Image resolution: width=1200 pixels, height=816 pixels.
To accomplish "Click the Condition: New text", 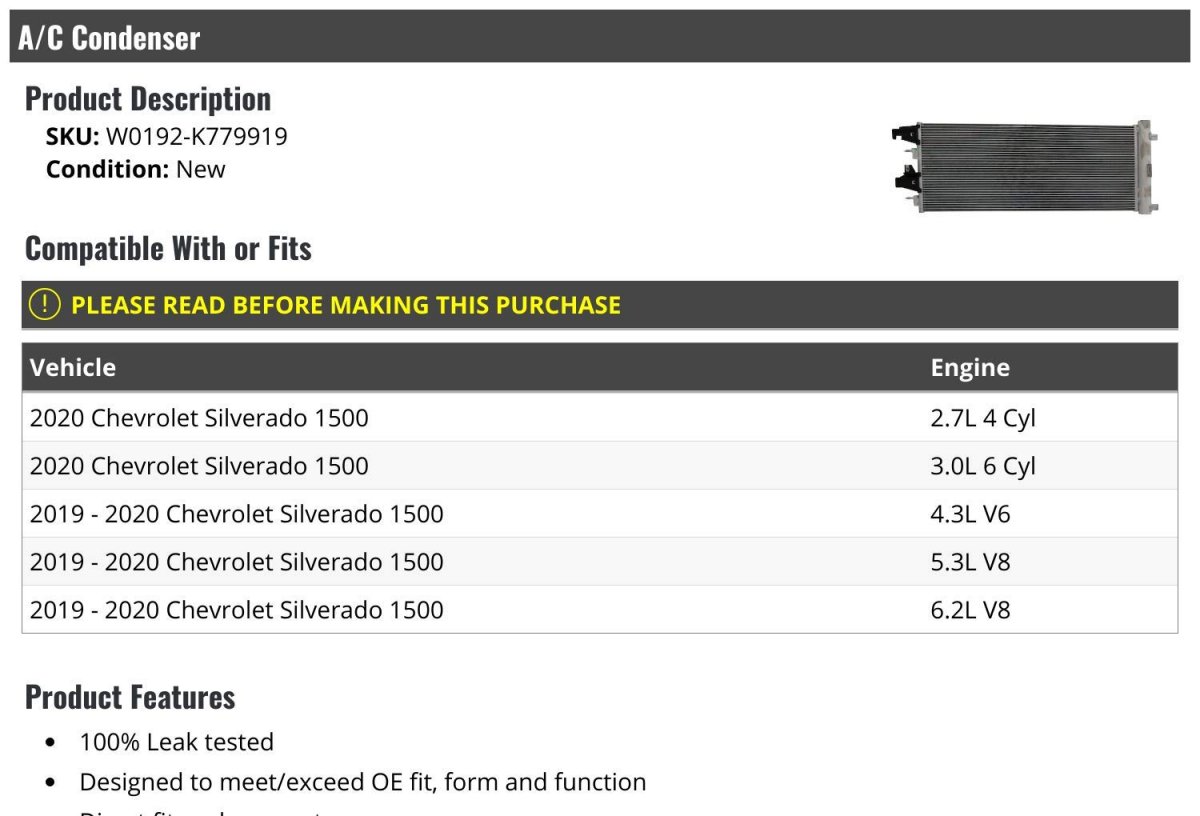I will [136, 169].
